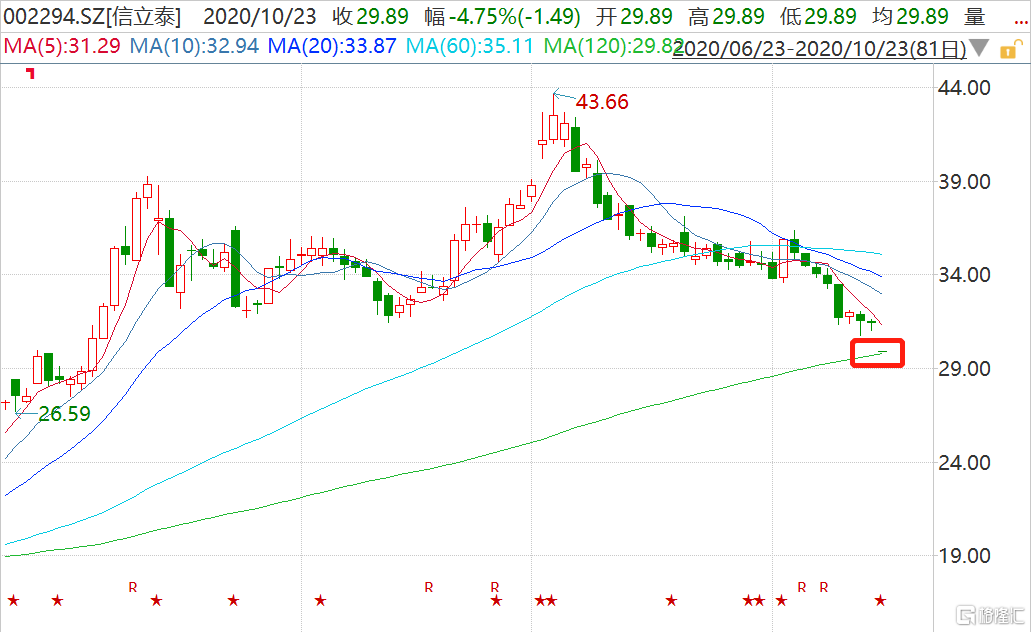Image resolution: width=1031 pixels, height=632 pixels.
Task: Click the 19.00 price axis label
Action: (x=964, y=556)
